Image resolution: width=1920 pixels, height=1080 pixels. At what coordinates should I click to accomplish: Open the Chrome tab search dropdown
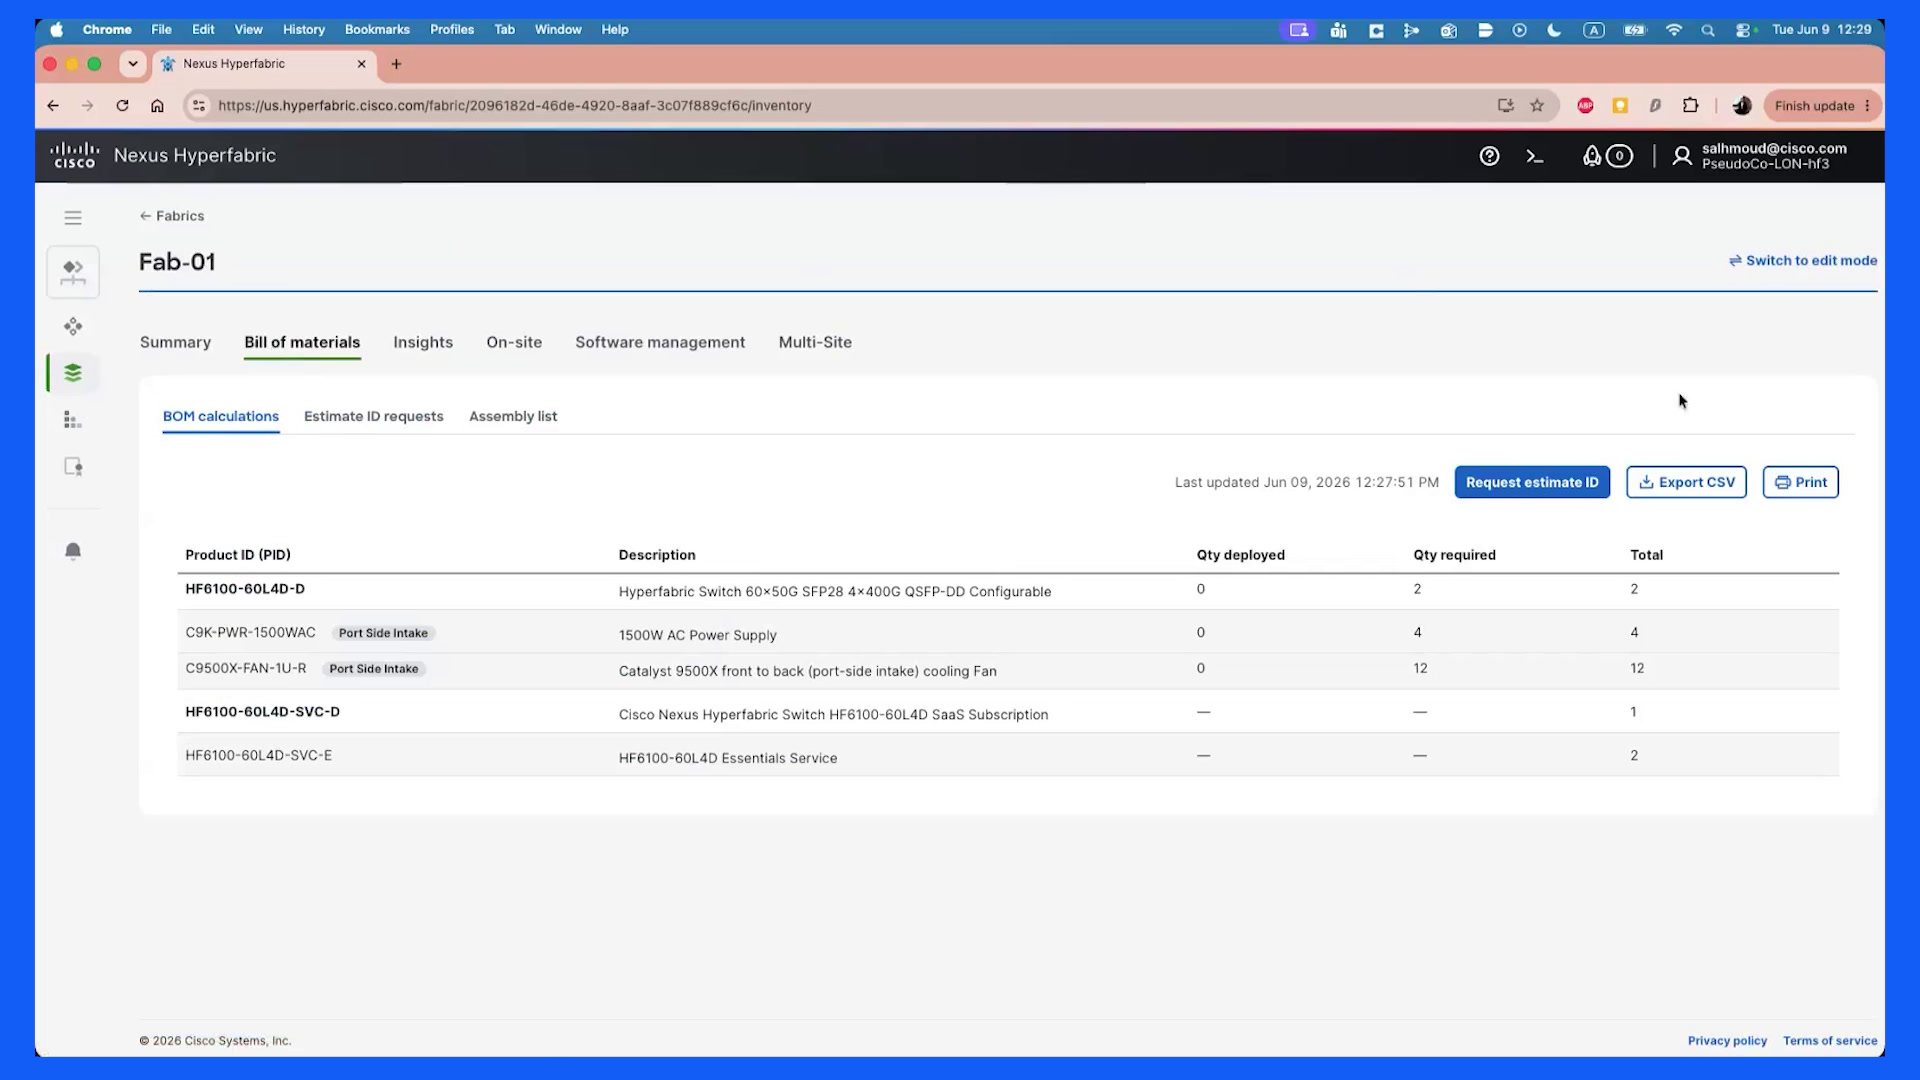pyautogui.click(x=132, y=64)
